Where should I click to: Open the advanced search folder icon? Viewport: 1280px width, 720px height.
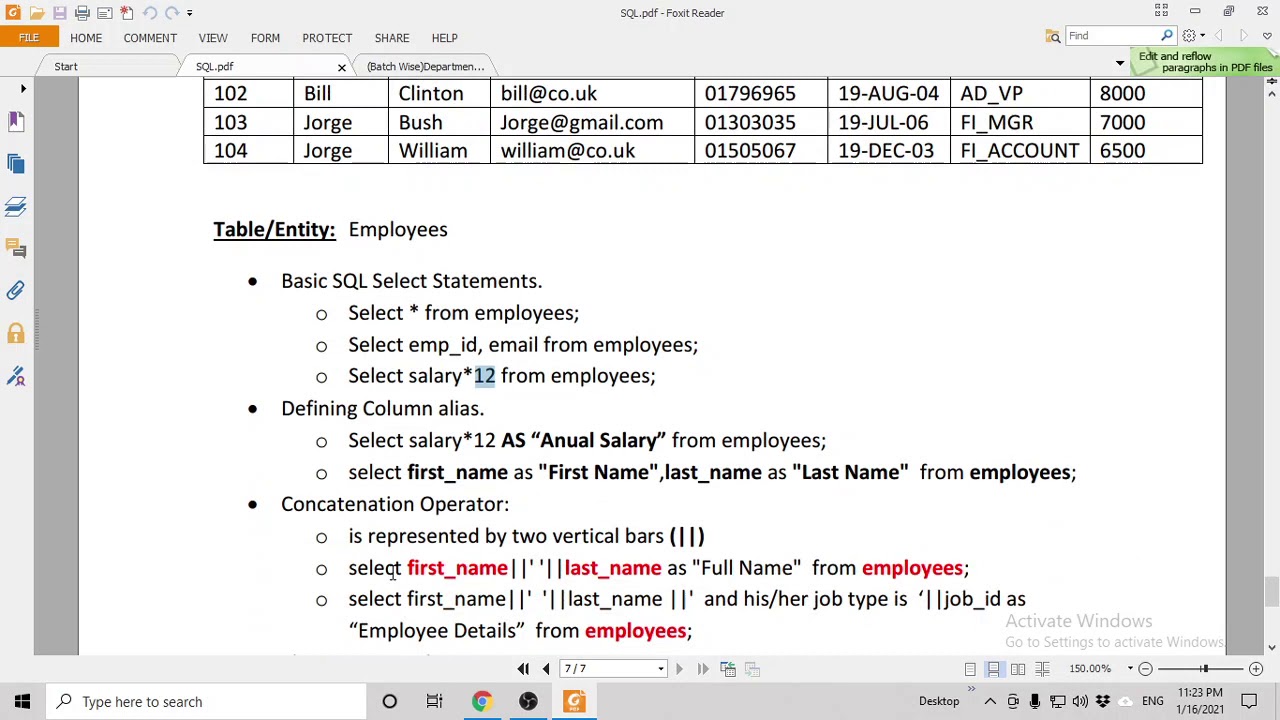click(1053, 36)
